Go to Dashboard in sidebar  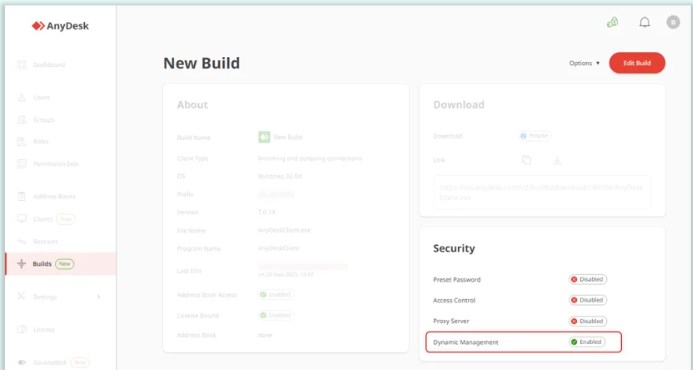[49, 65]
